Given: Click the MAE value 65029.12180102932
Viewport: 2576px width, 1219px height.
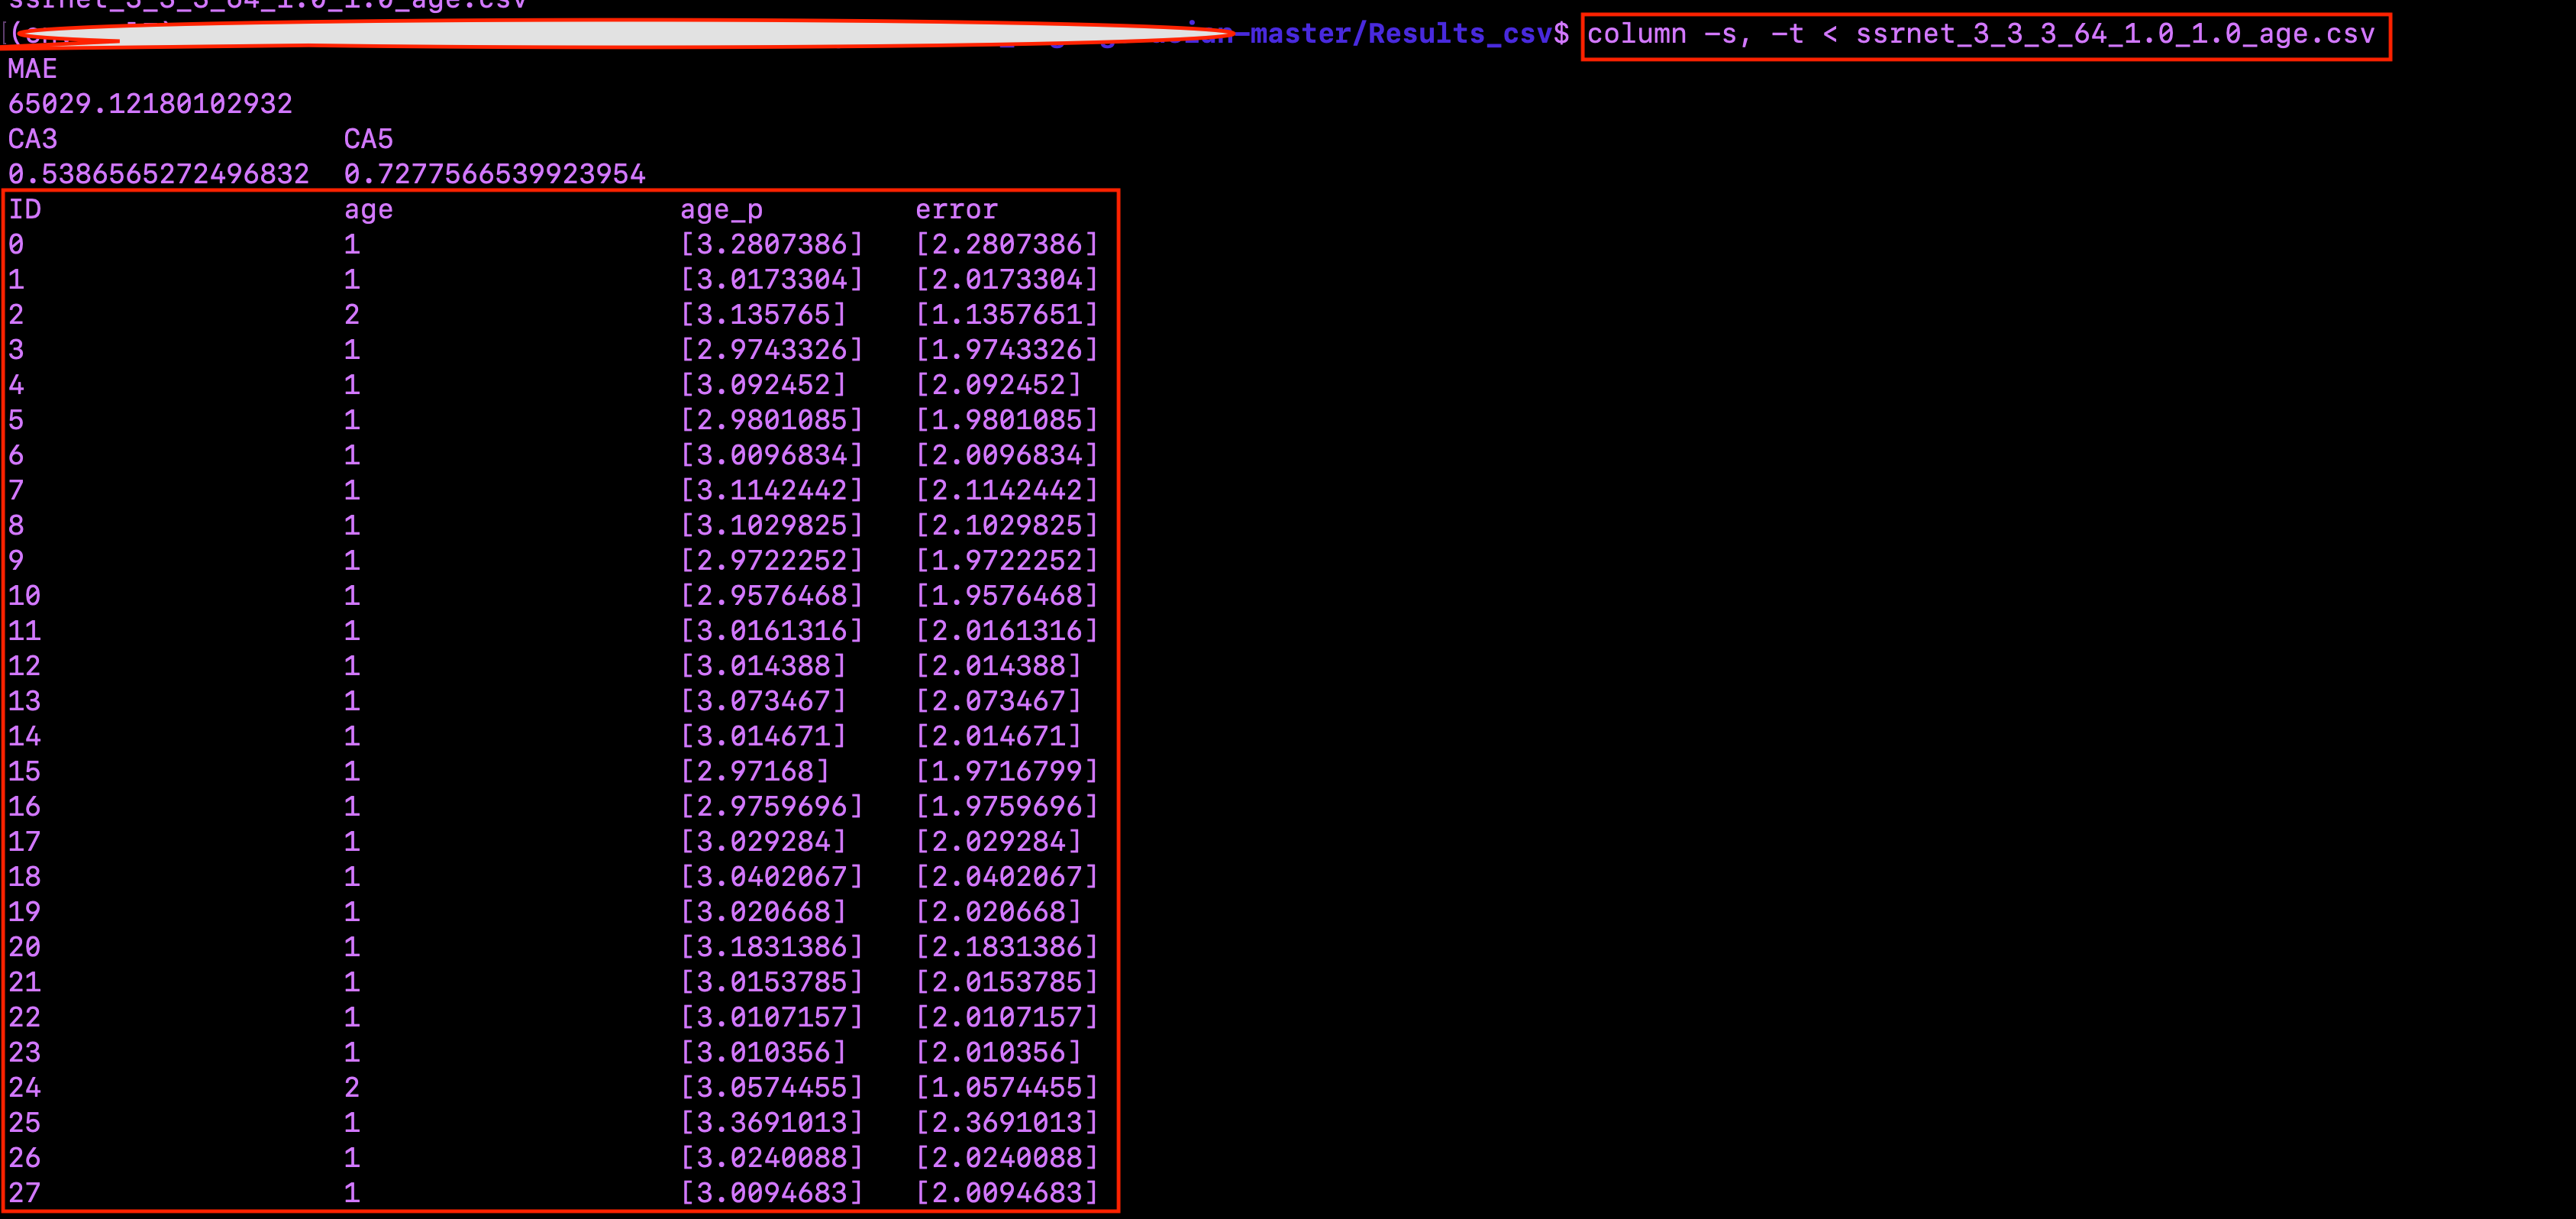Looking at the screenshot, I should coord(150,103).
